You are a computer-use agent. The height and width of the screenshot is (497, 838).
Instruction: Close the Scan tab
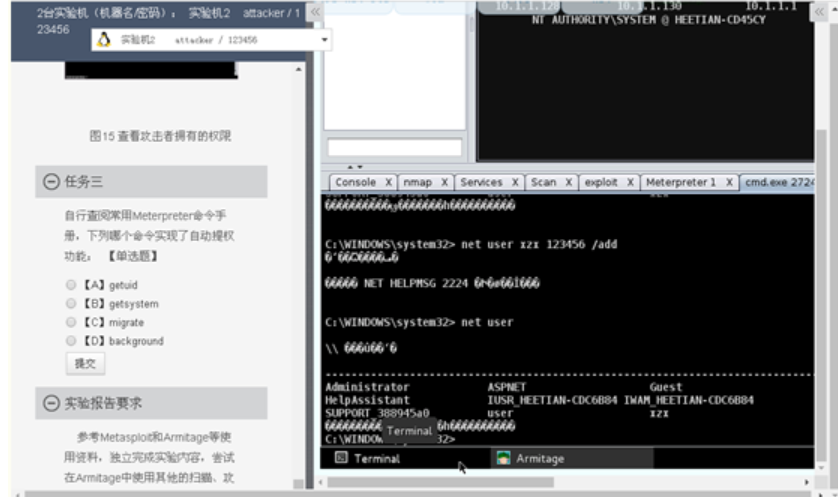[x=569, y=182]
